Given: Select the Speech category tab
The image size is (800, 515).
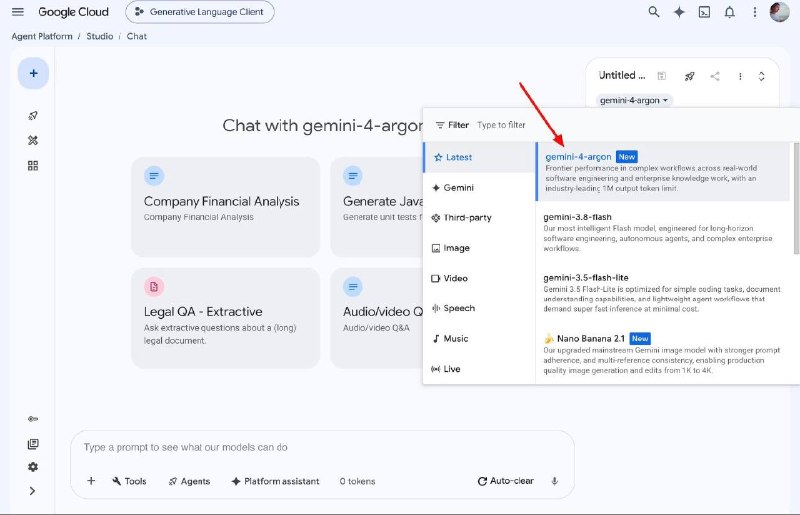Looking at the screenshot, I should [479, 308].
